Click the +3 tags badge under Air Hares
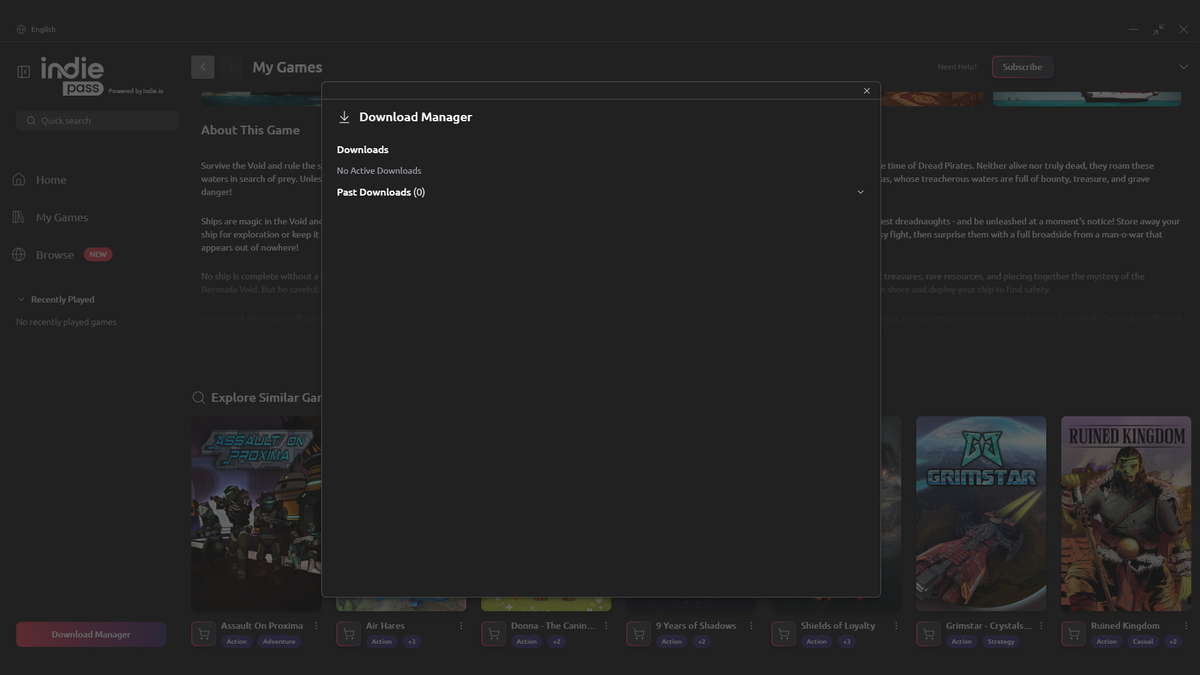 pyautogui.click(x=411, y=642)
